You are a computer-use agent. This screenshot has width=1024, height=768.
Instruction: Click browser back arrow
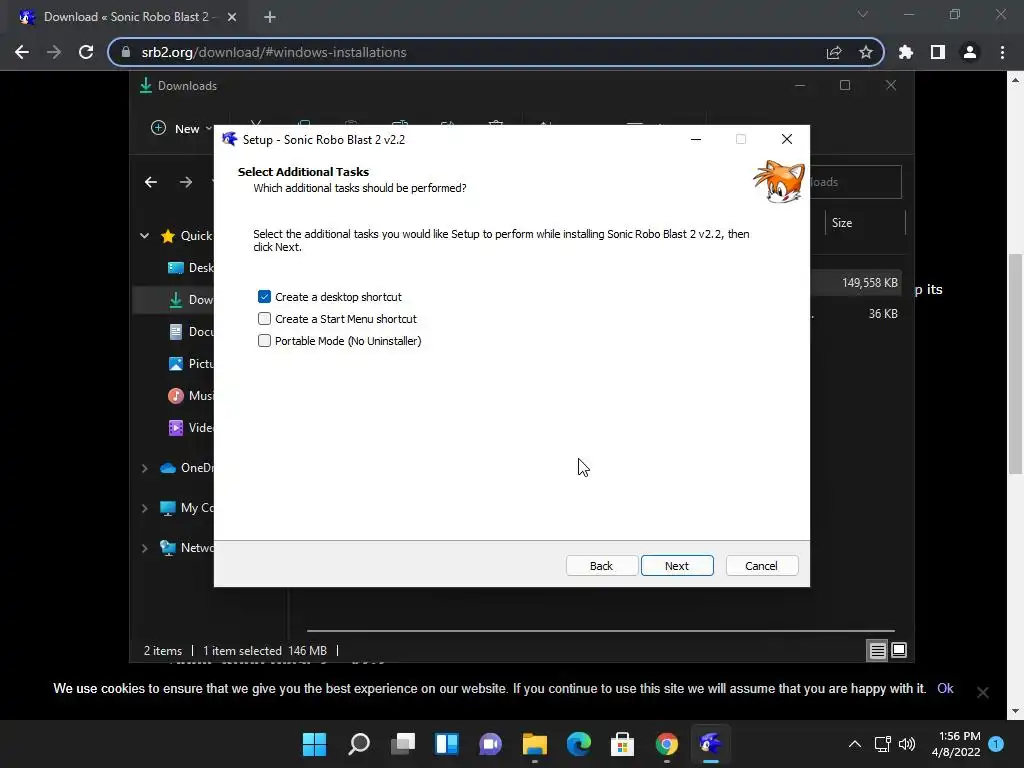22,52
